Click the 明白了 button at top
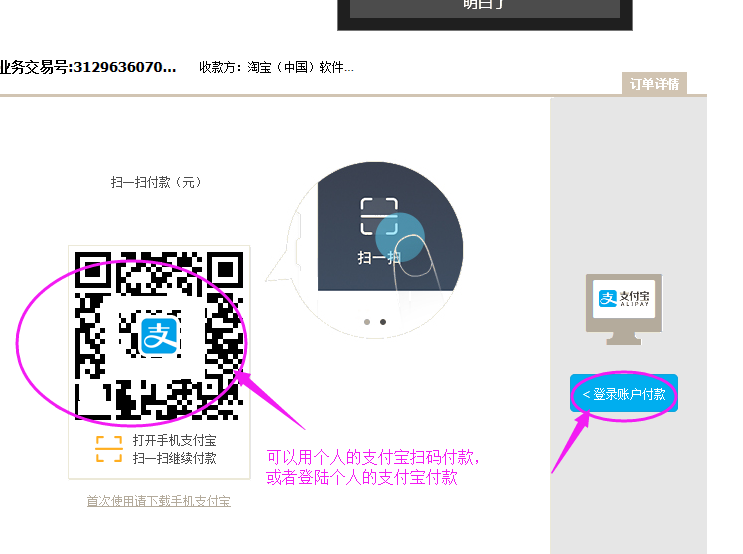Screen dimensions: 743x554 pos(484,5)
